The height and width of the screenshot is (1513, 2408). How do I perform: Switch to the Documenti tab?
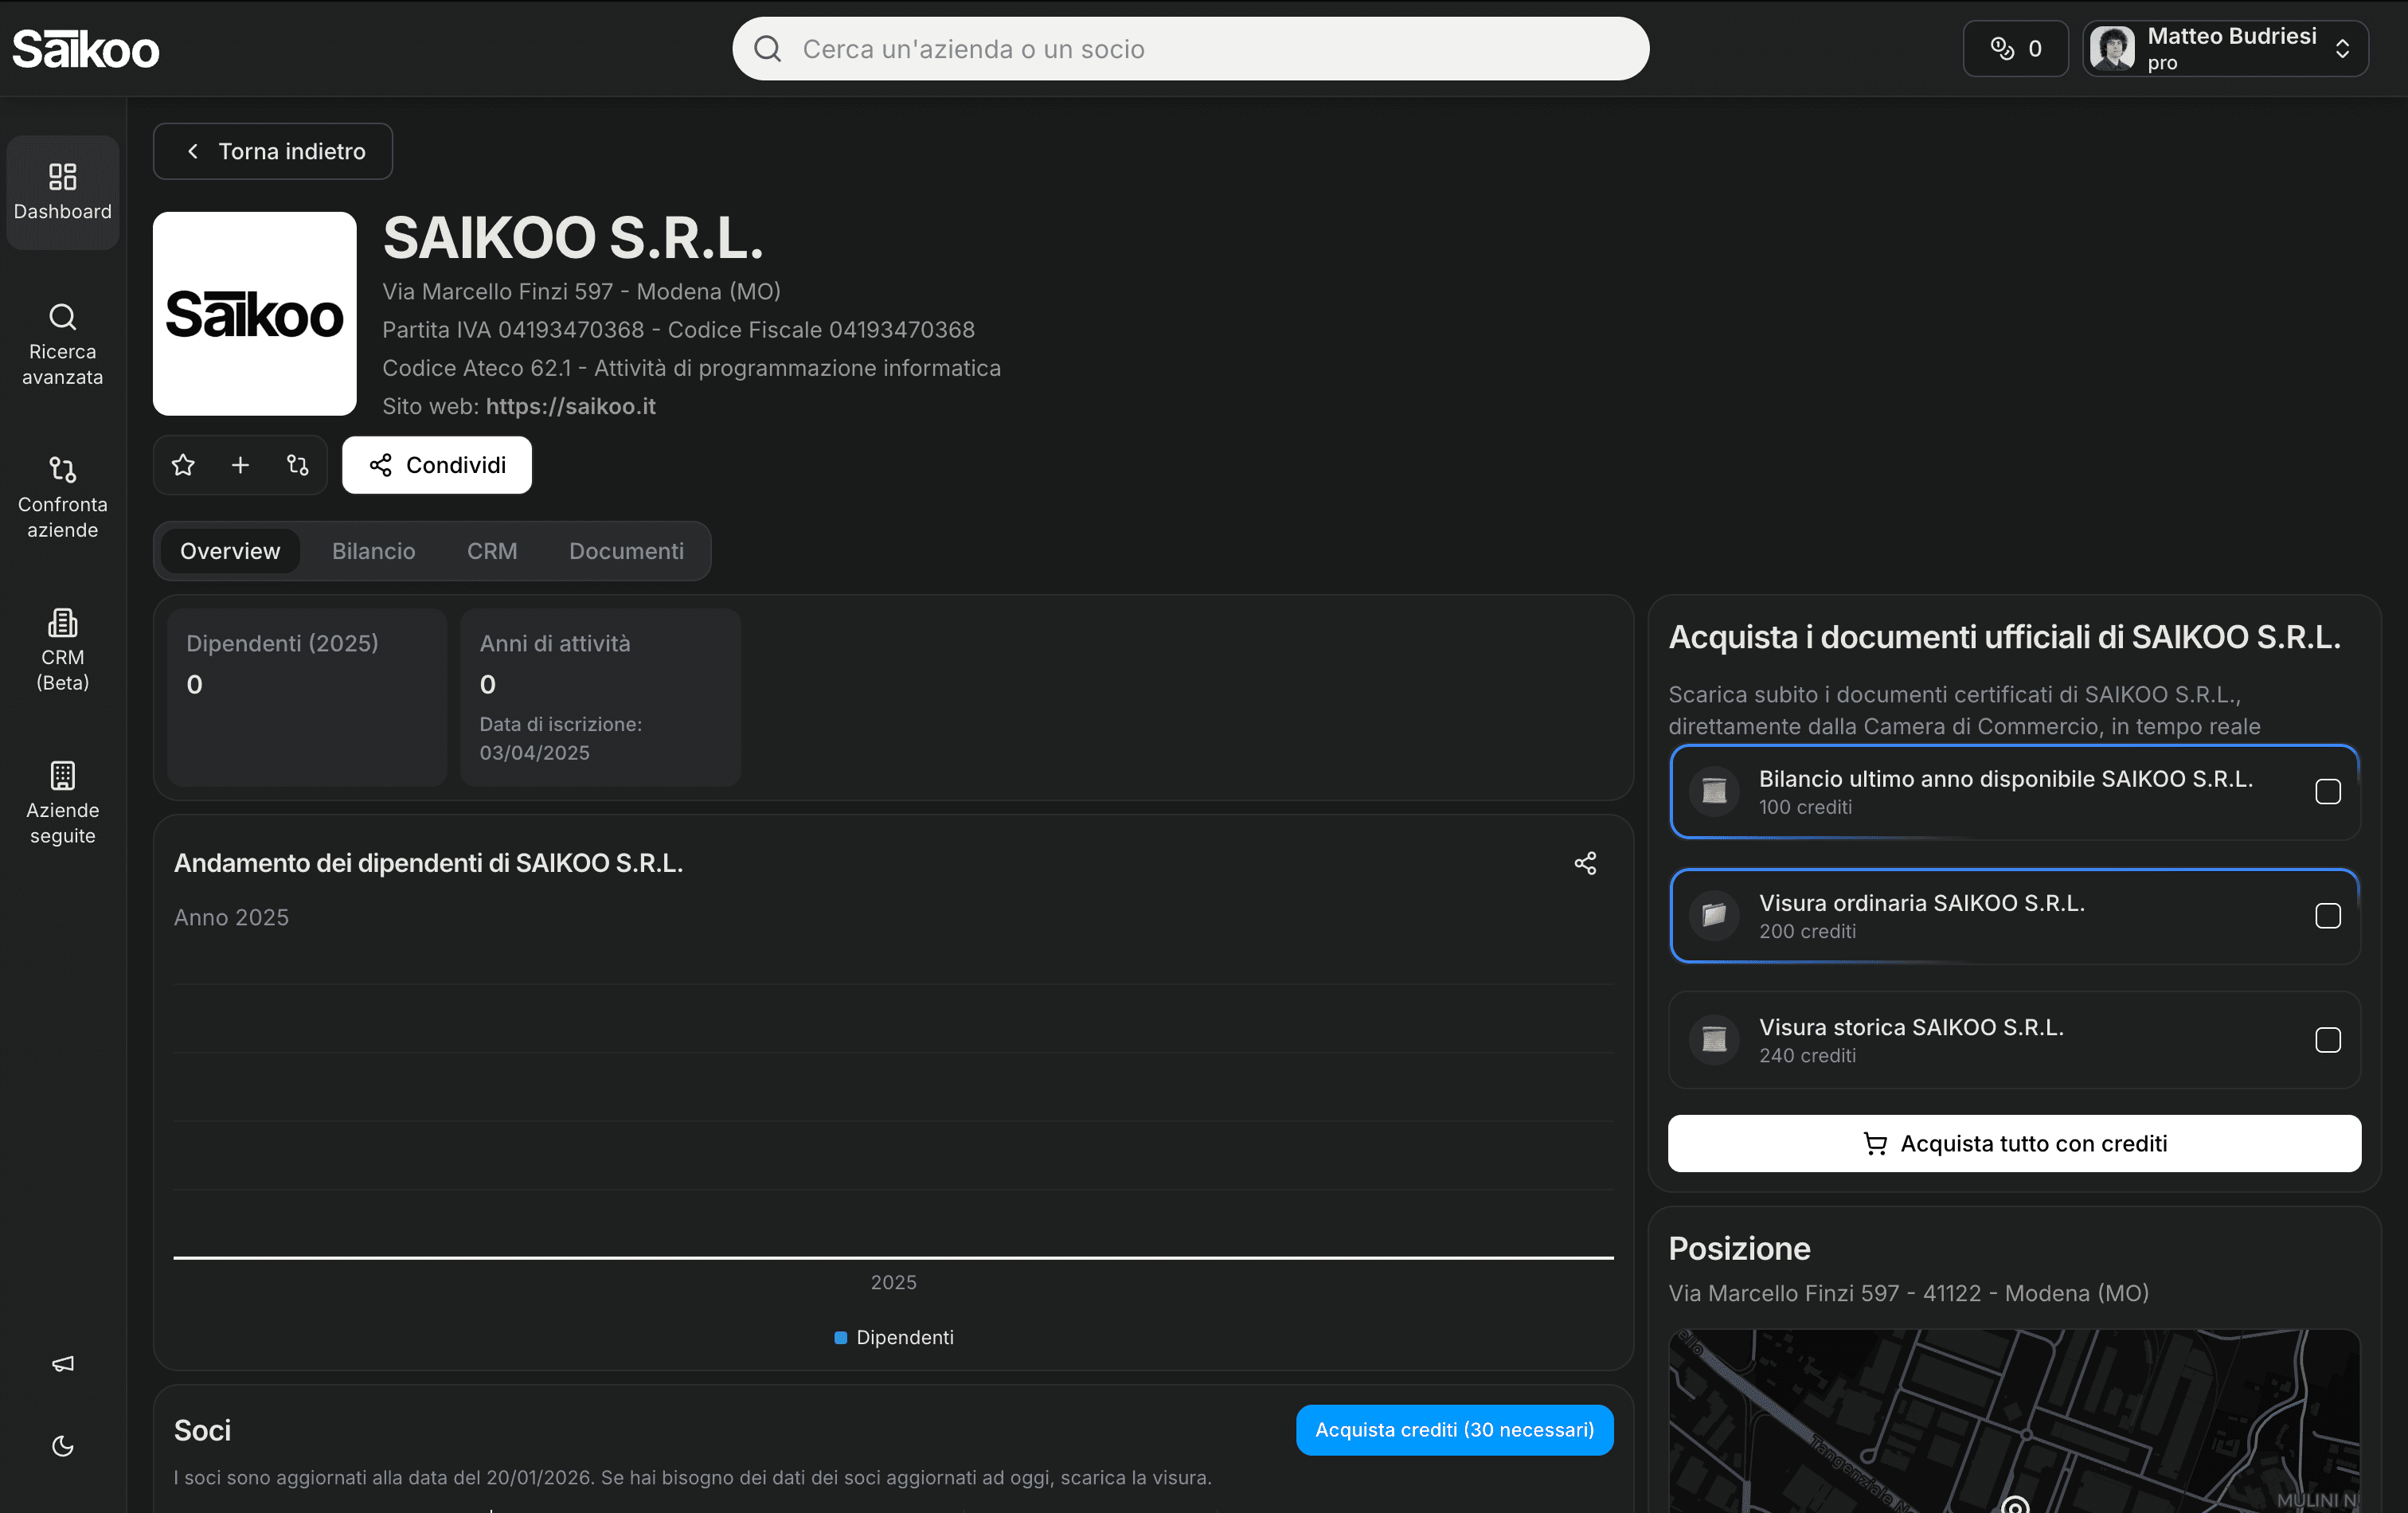pyautogui.click(x=627, y=551)
